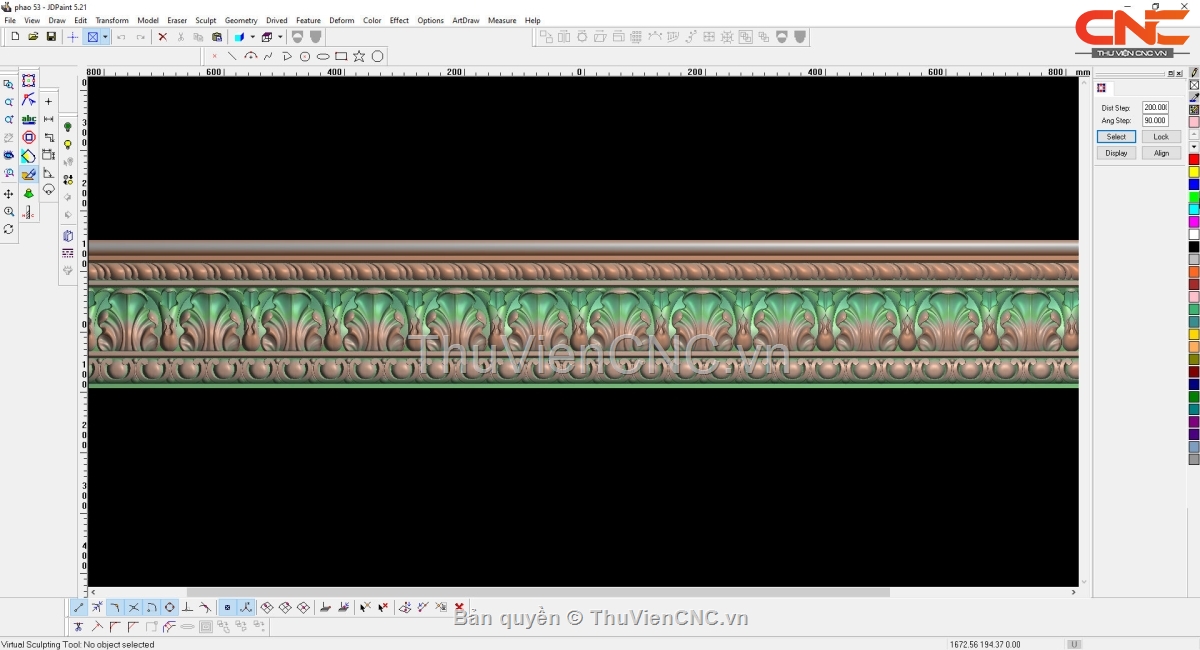The height and width of the screenshot is (650, 1200).
Task: Toggle the circle center snap button
Action: pos(170,607)
